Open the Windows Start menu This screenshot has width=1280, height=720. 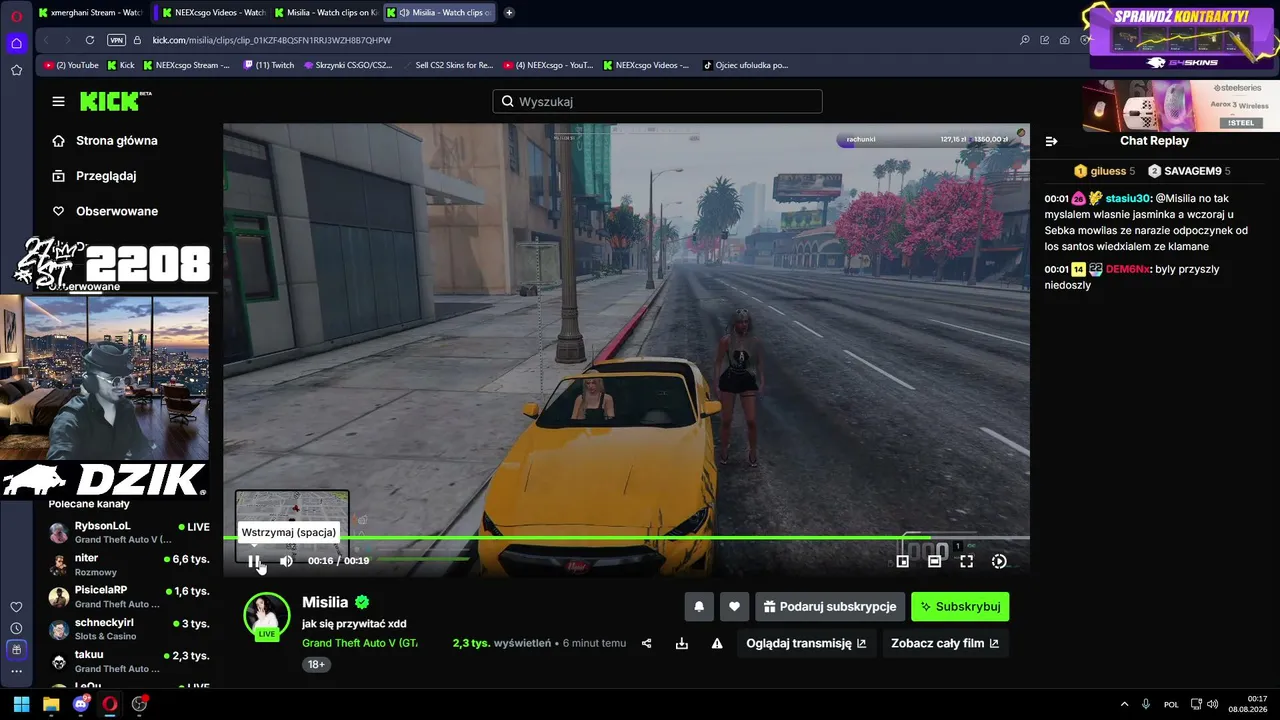pos(21,704)
